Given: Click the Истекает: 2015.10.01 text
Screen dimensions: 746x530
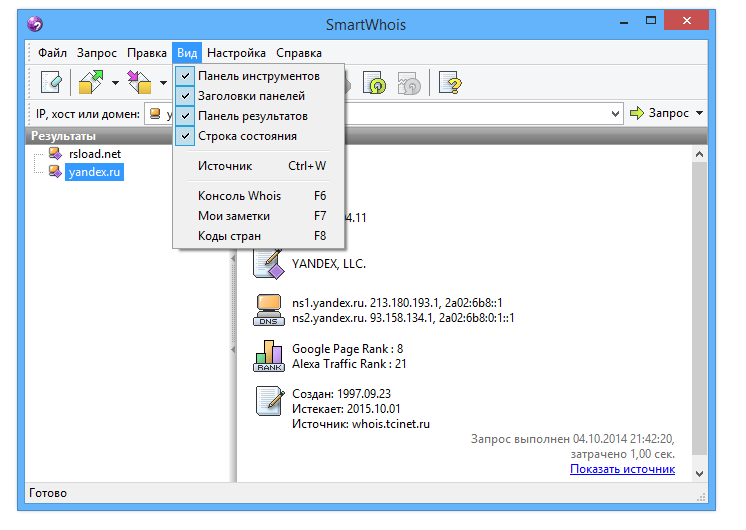Looking at the screenshot, I should pos(346,409).
